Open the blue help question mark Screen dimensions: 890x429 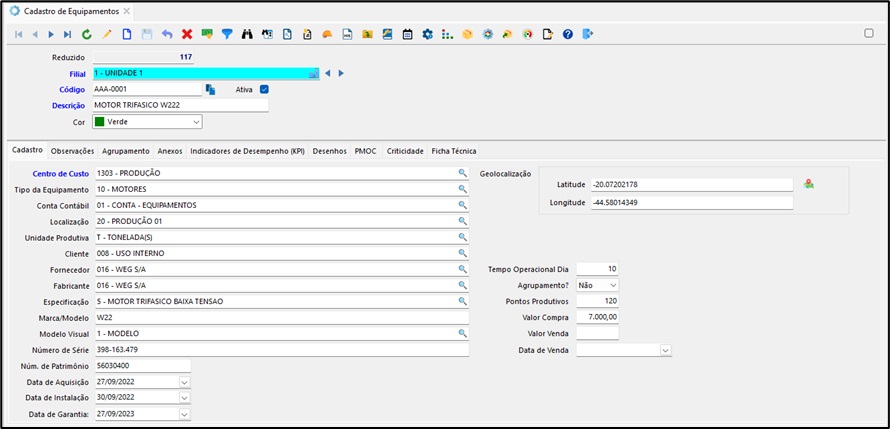pos(568,35)
